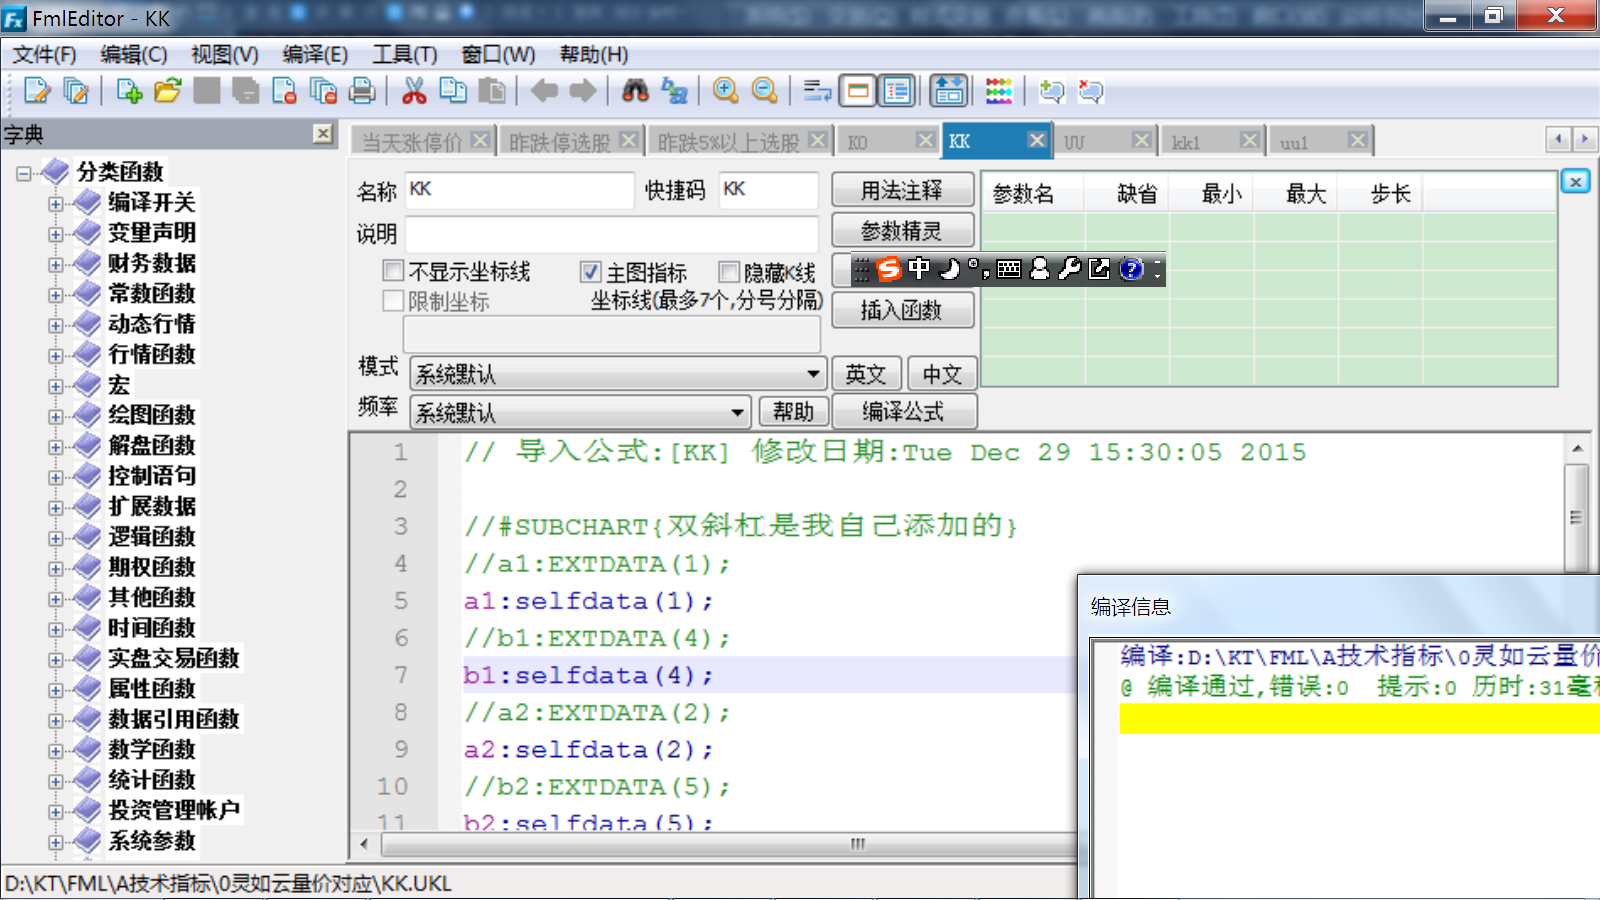This screenshot has height=900, width=1600.
Task: Uncheck the 主图指标 checkbox
Action: [590, 271]
